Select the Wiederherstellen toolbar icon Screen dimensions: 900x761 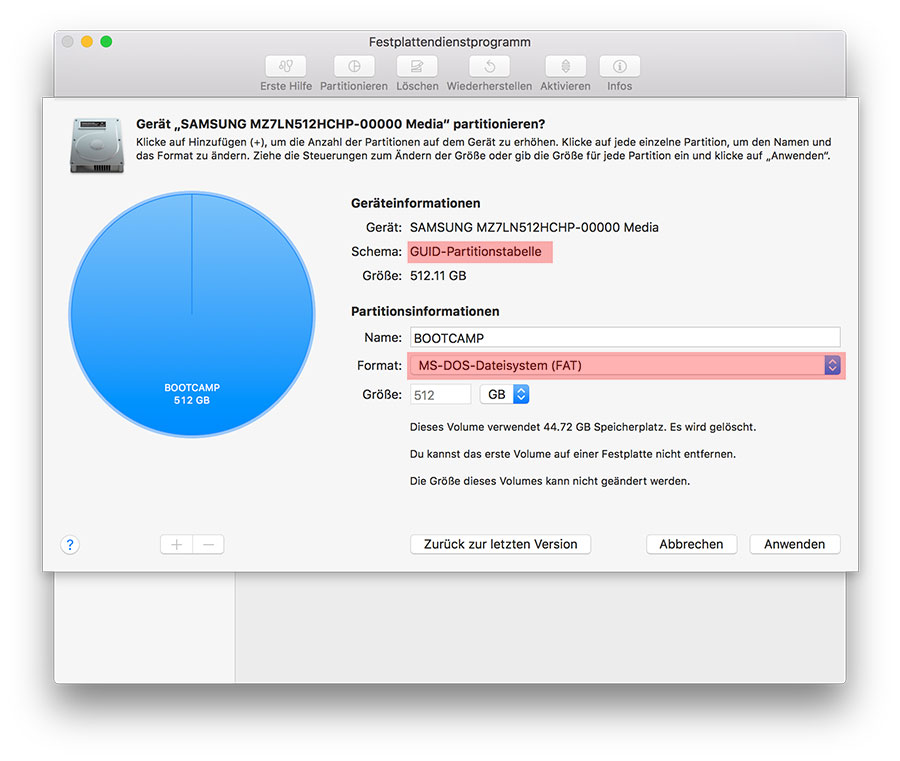click(489, 66)
